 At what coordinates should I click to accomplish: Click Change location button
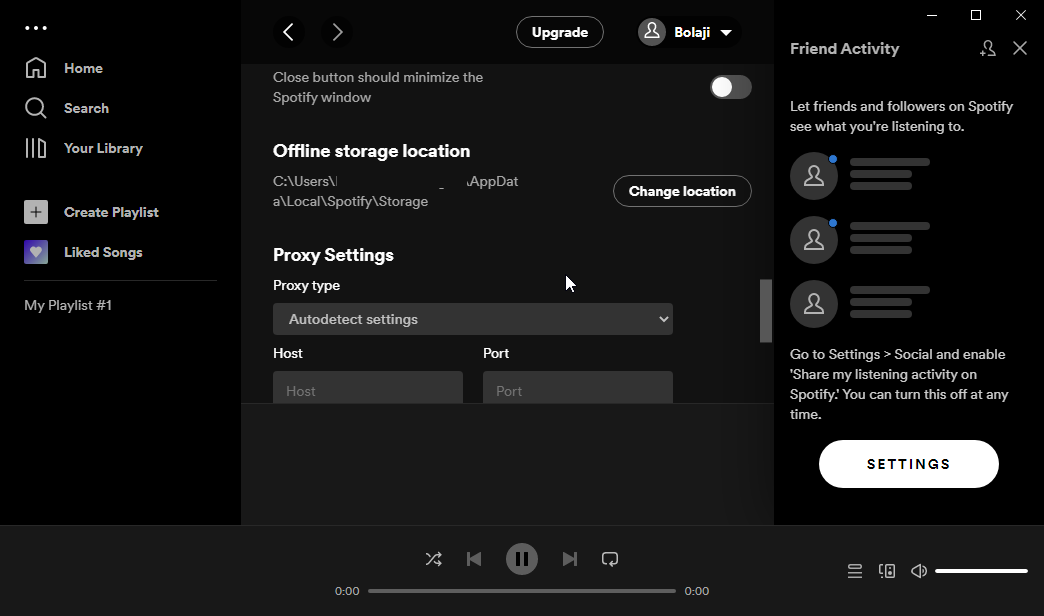[682, 191]
